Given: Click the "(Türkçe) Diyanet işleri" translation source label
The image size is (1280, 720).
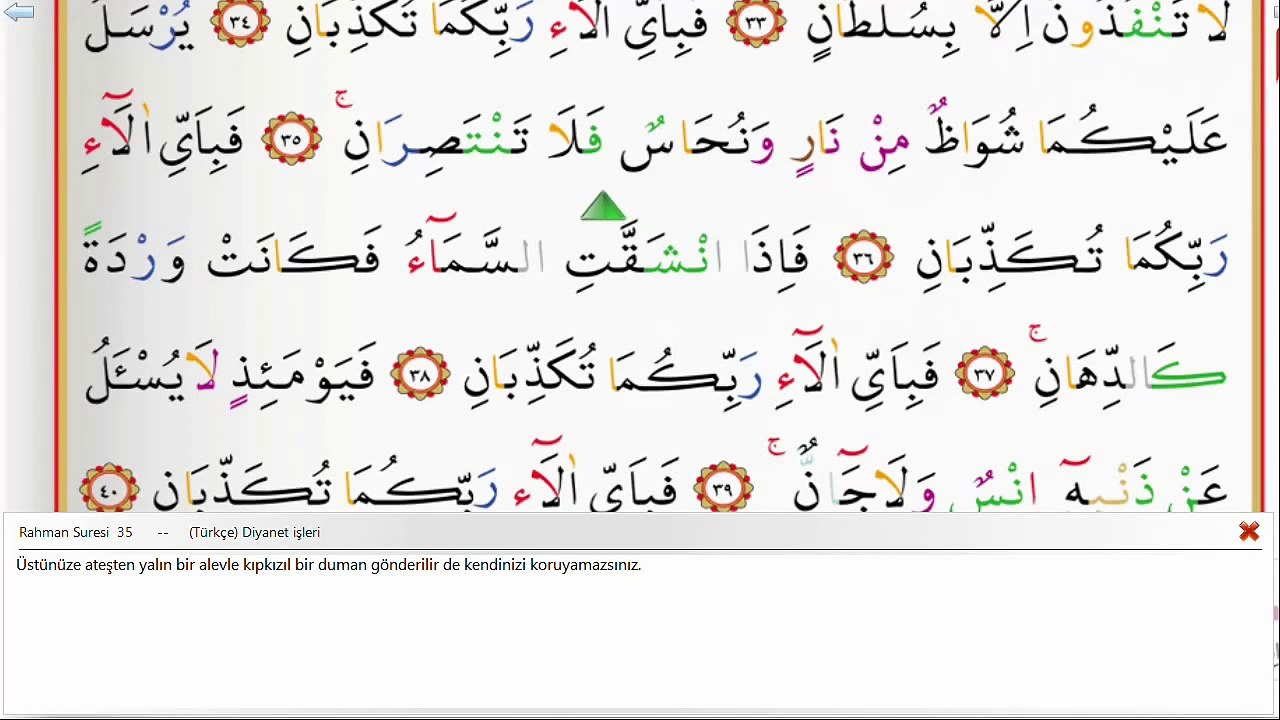Looking at the screenshot, I should [254, 532].
